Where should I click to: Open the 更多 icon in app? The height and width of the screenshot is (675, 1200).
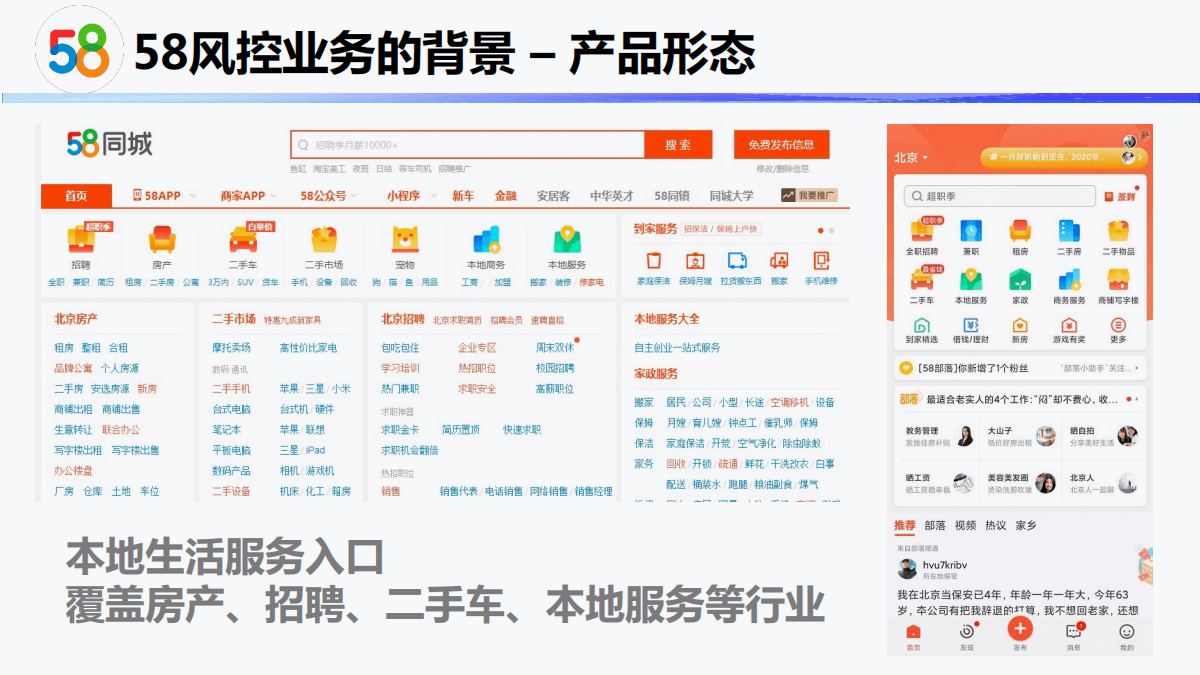1117,325
